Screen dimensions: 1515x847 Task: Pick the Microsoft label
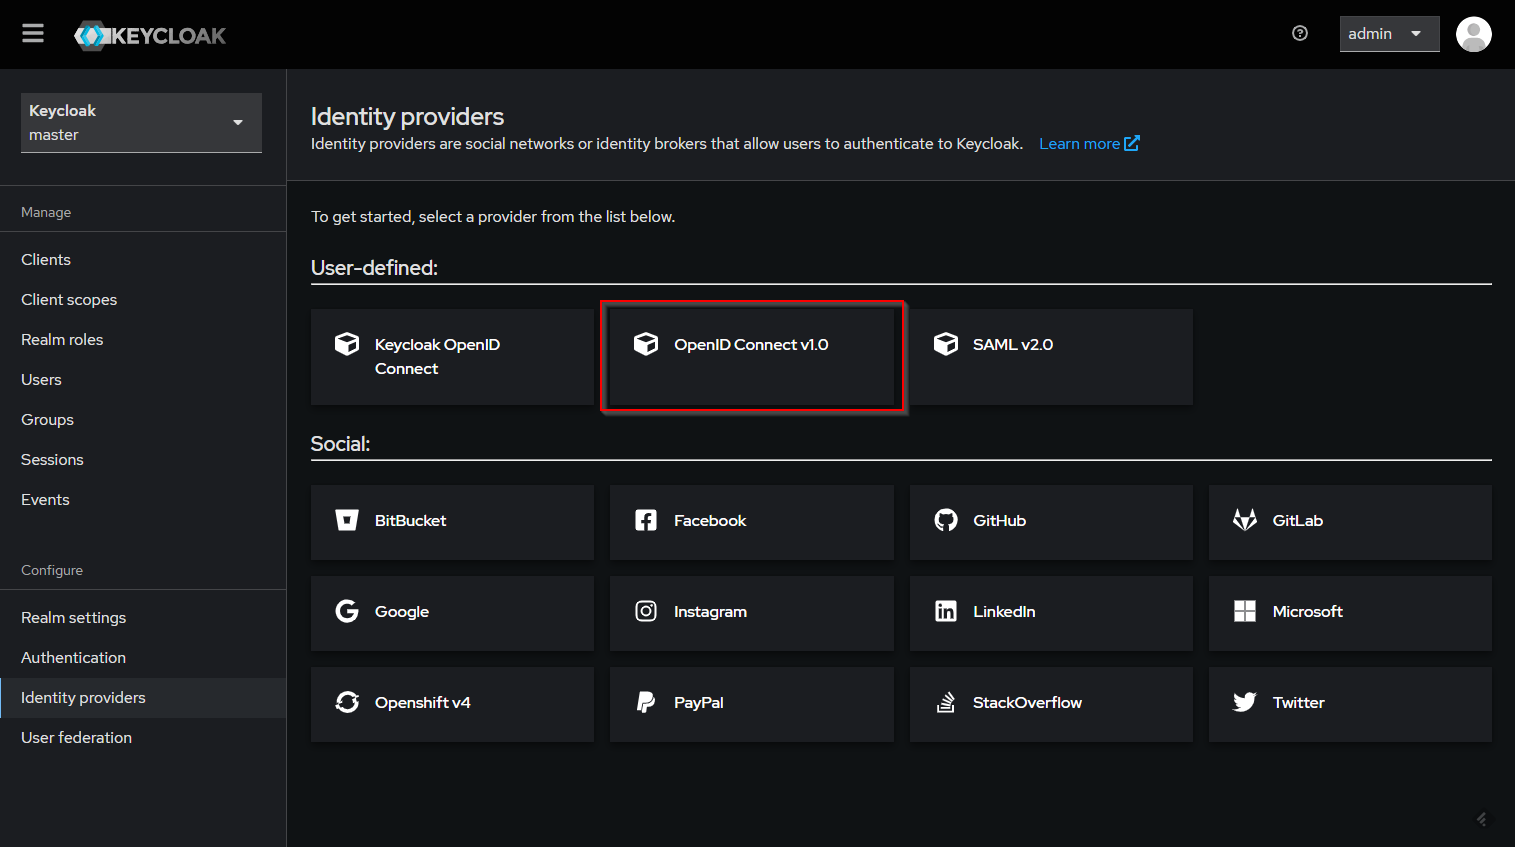[1307, 611]
